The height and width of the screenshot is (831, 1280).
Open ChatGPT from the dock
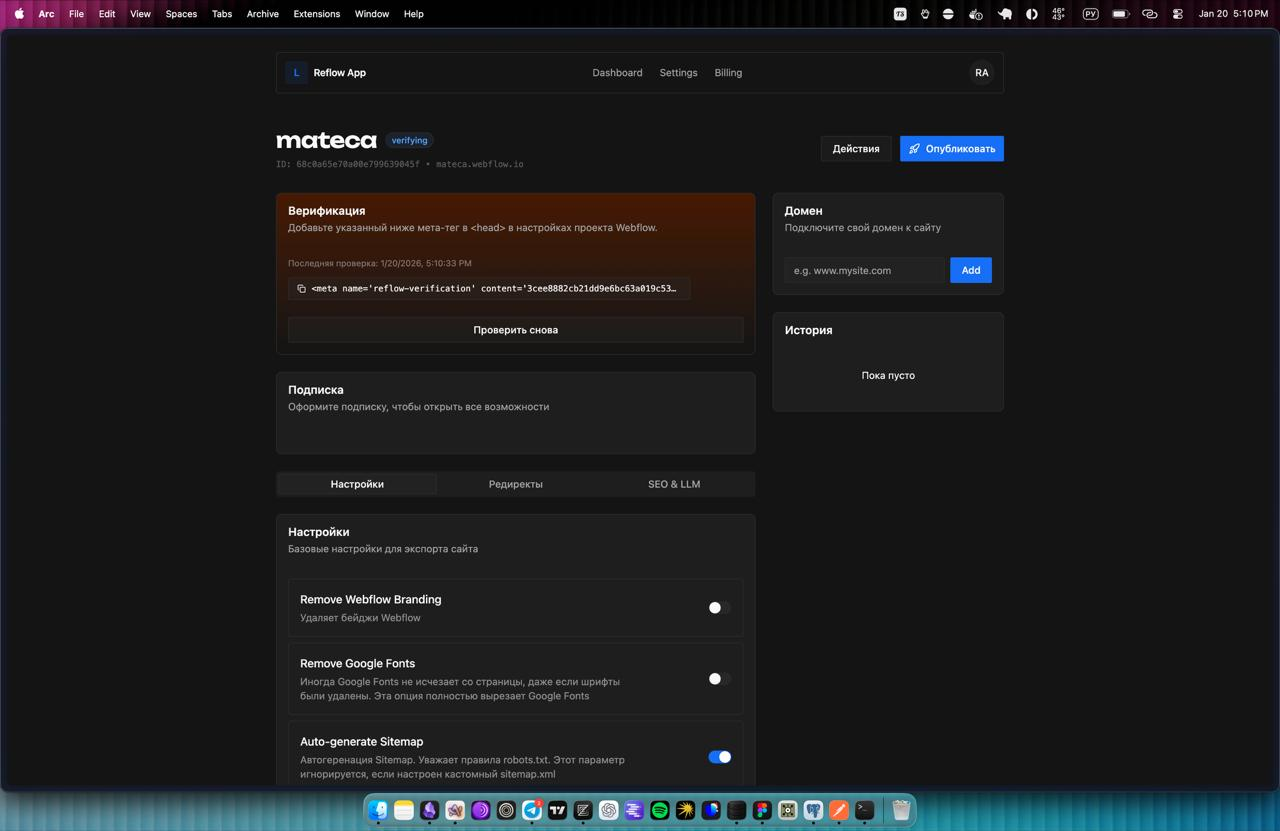click(x=608, y=810)
